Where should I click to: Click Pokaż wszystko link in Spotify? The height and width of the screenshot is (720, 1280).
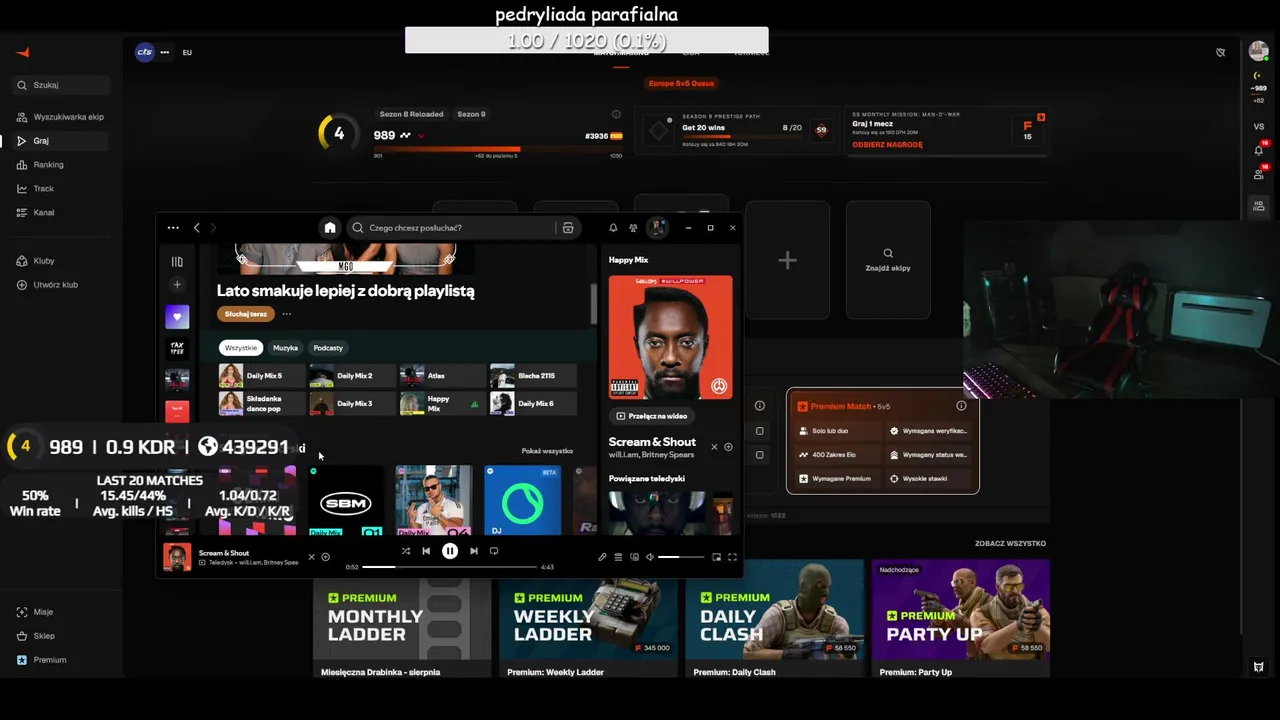[547, 451]
